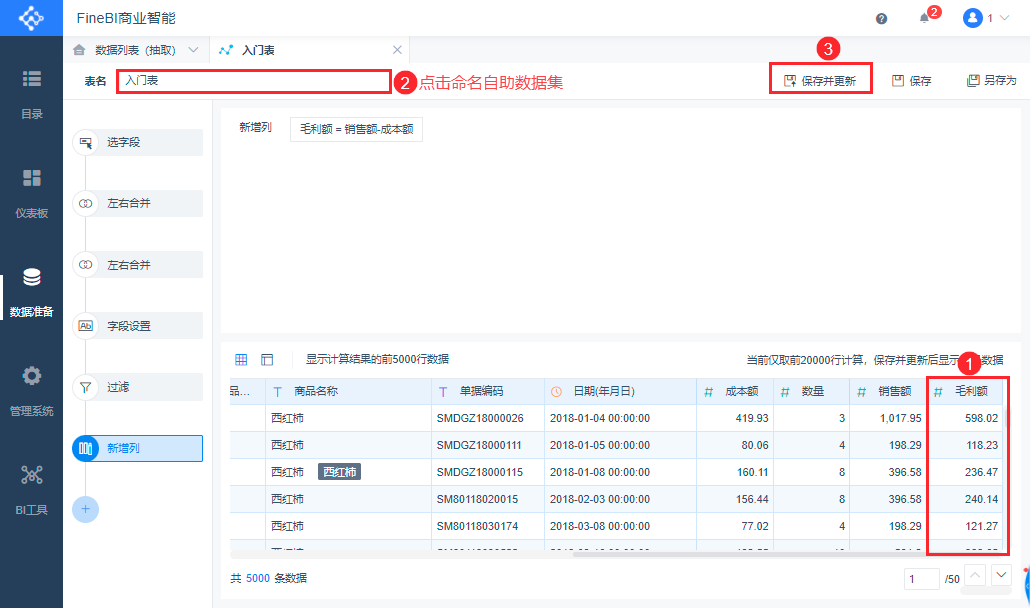Select the 字段设置 step
The image size is (1030, 608).
point(137,326)
